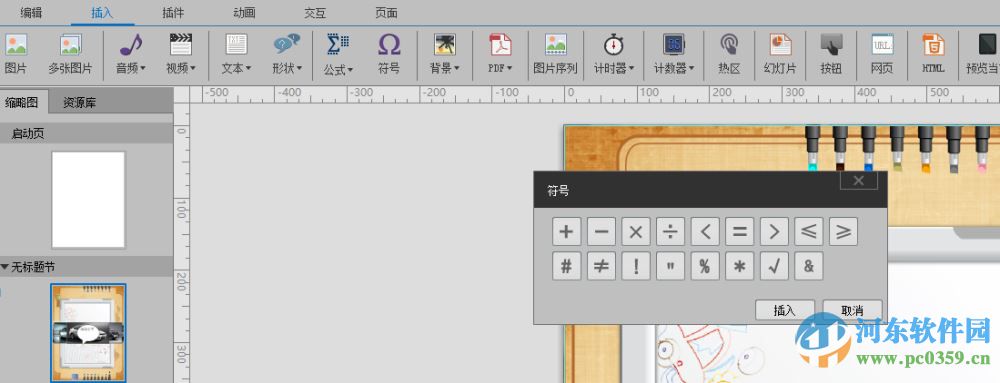Open the 多张图片 multiple images tool
The height and width of the screenshot is (383, 1000).
coord(70,54)
